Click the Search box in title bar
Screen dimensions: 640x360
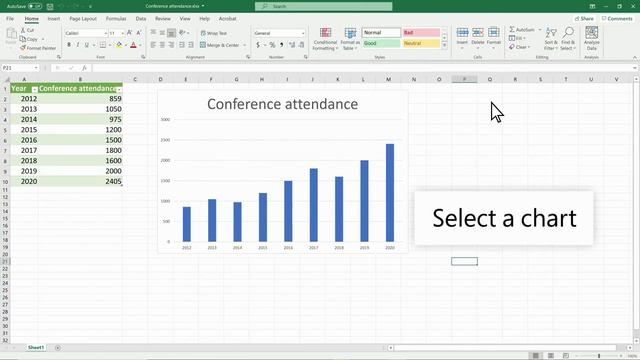pyautogui.click(x=324, y=7)
